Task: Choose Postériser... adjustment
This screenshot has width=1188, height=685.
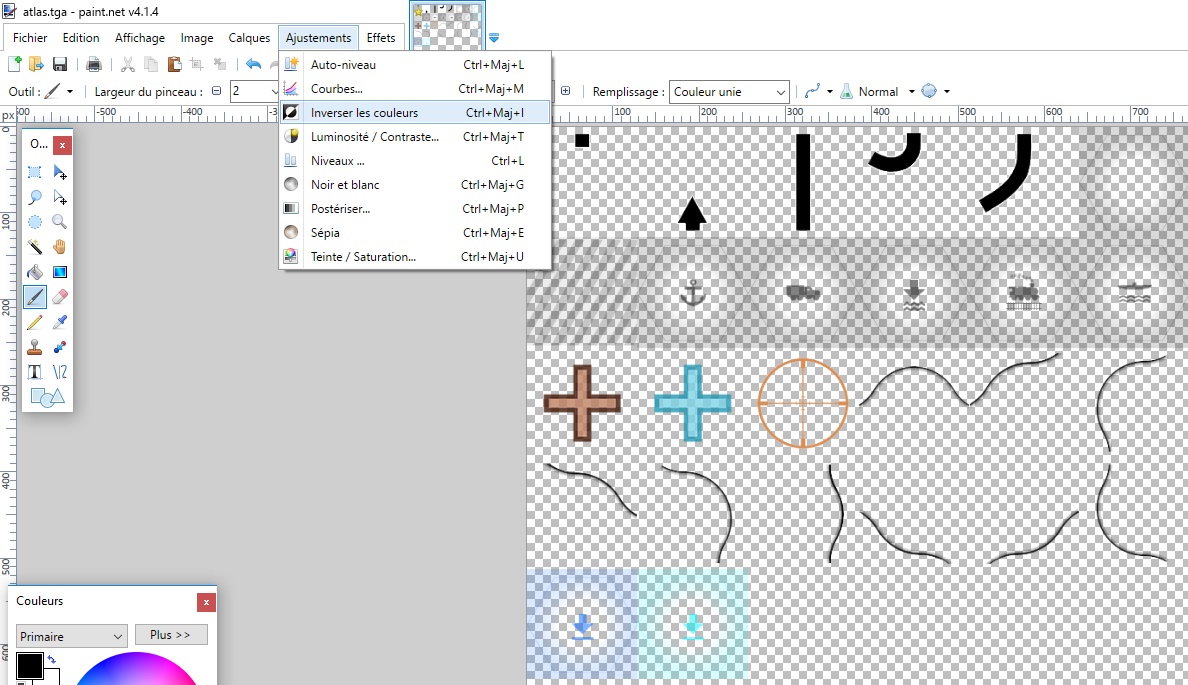Action: pyautogui.click(x=414, y=209)
